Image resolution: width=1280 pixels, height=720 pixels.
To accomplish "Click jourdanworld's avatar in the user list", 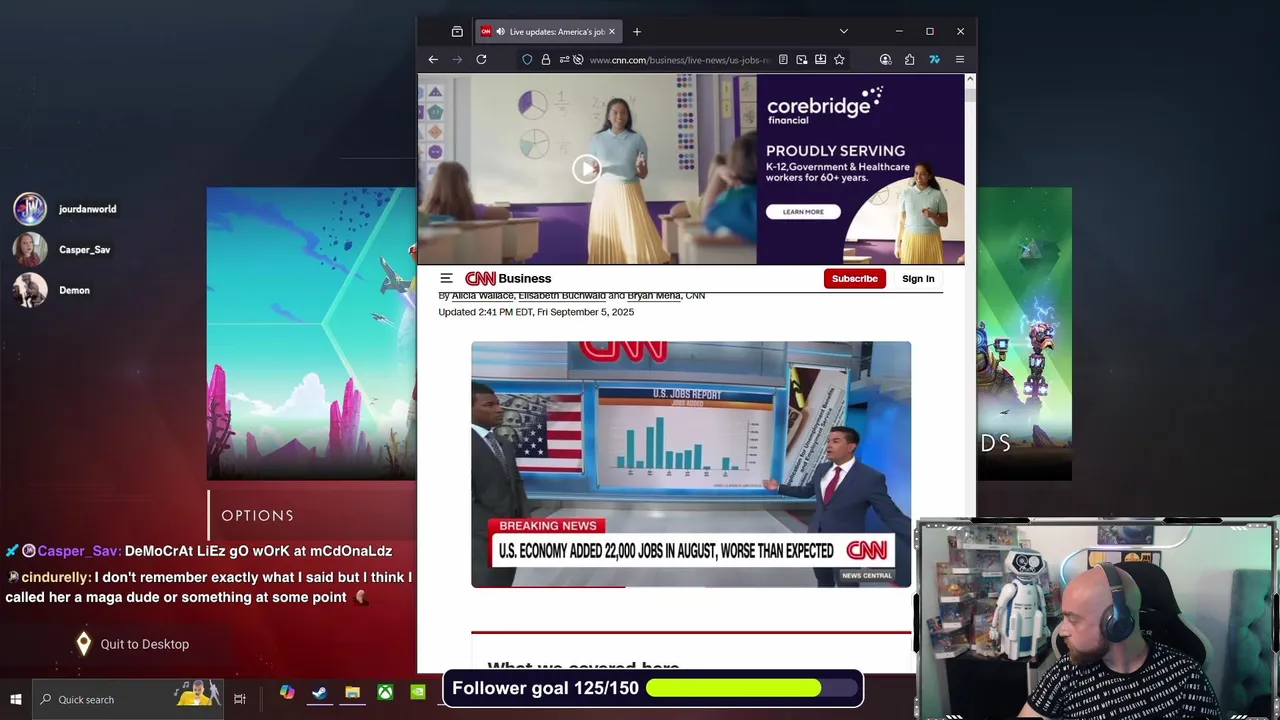I will click(x=30, y=209).
